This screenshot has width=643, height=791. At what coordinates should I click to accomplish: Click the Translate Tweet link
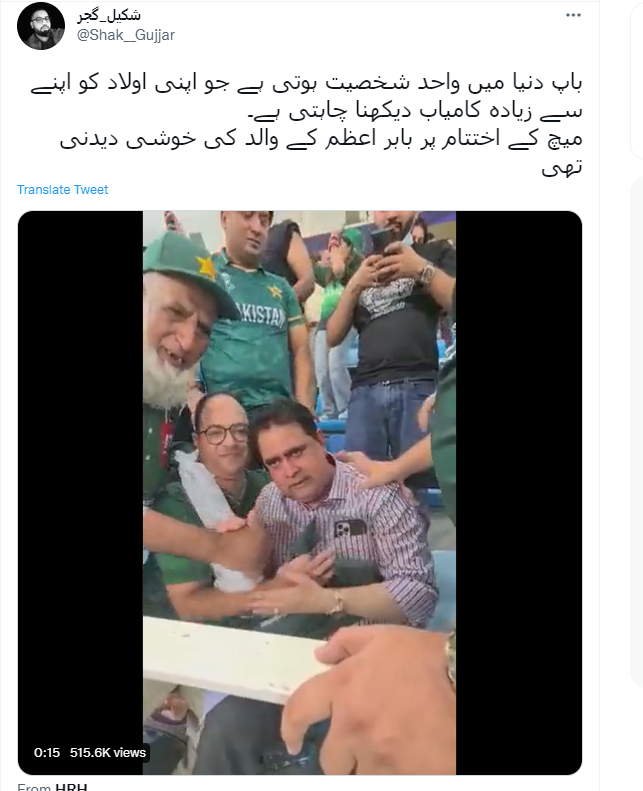(x=63, y=190)
